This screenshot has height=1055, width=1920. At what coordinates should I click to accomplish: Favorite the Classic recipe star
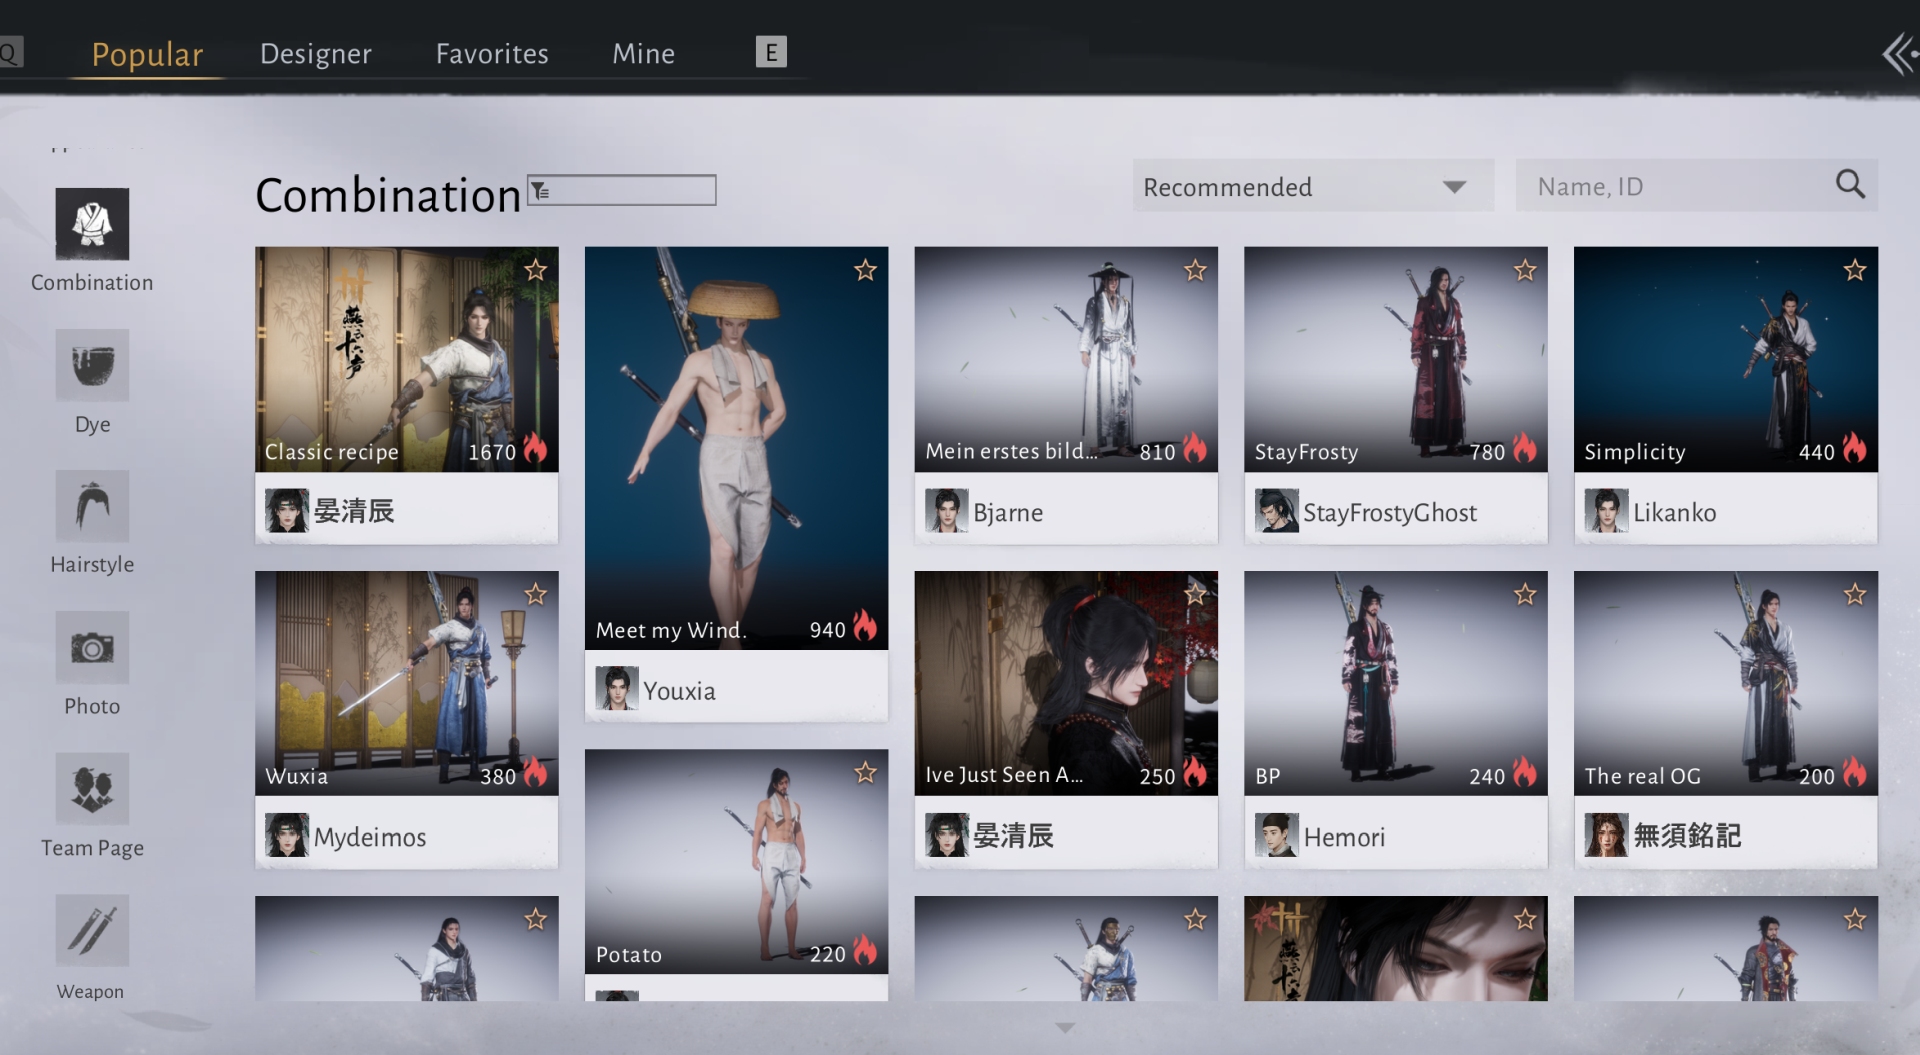(536, 270)
